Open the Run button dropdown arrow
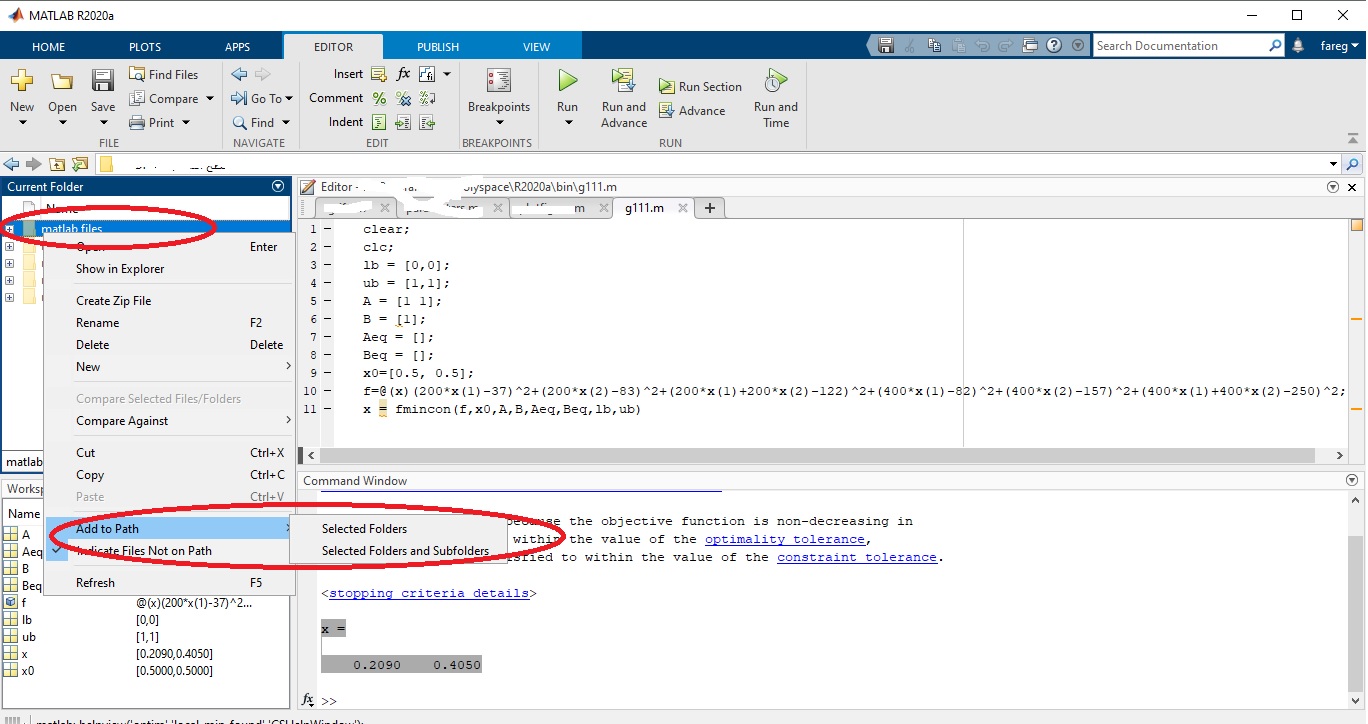 568,123
